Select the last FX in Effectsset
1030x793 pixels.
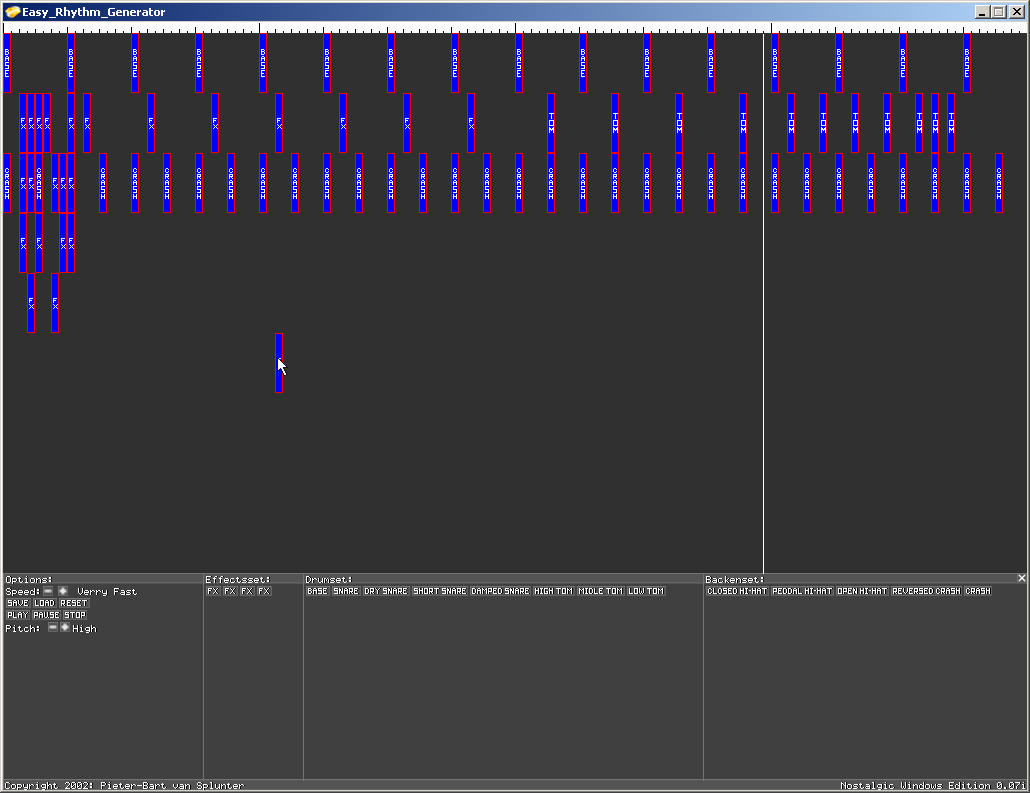(263, 591)
